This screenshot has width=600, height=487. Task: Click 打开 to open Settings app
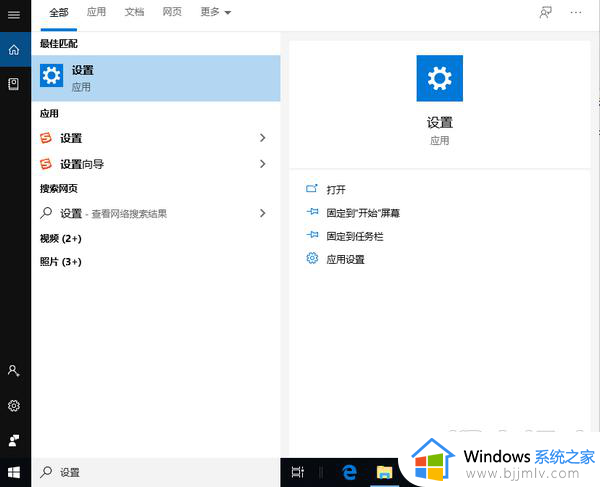click(x=336, y=189)
